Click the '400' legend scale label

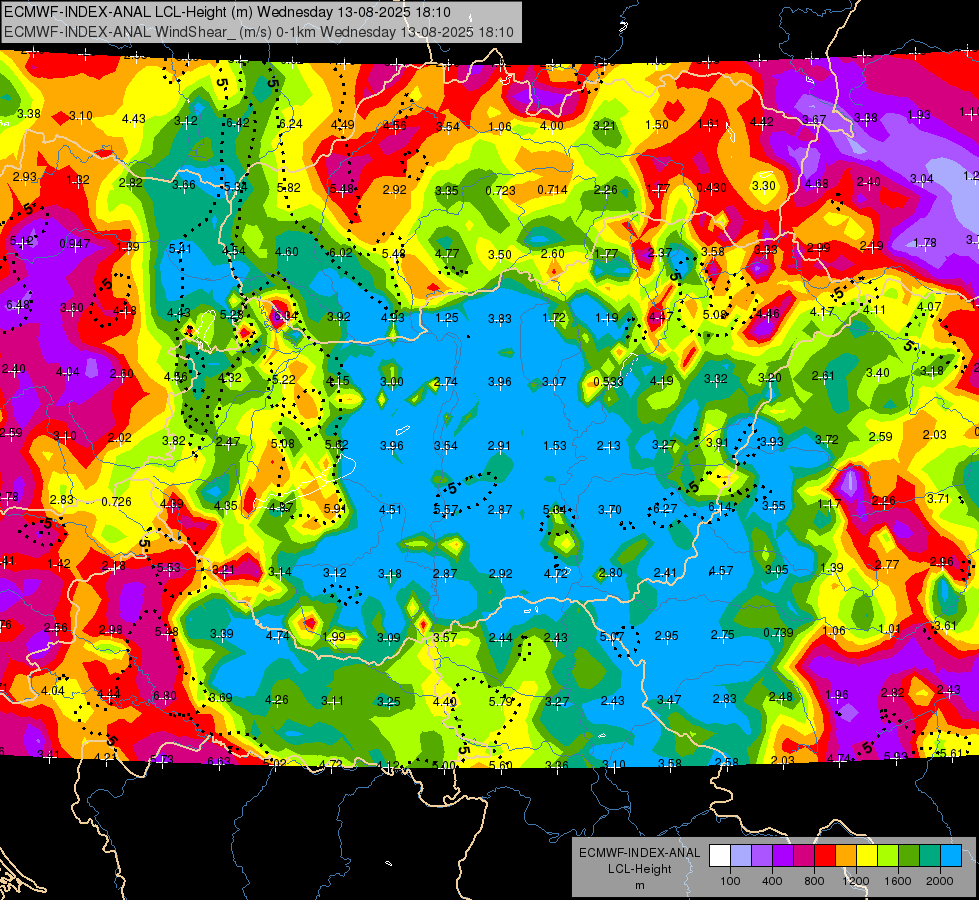click(772, 881)
